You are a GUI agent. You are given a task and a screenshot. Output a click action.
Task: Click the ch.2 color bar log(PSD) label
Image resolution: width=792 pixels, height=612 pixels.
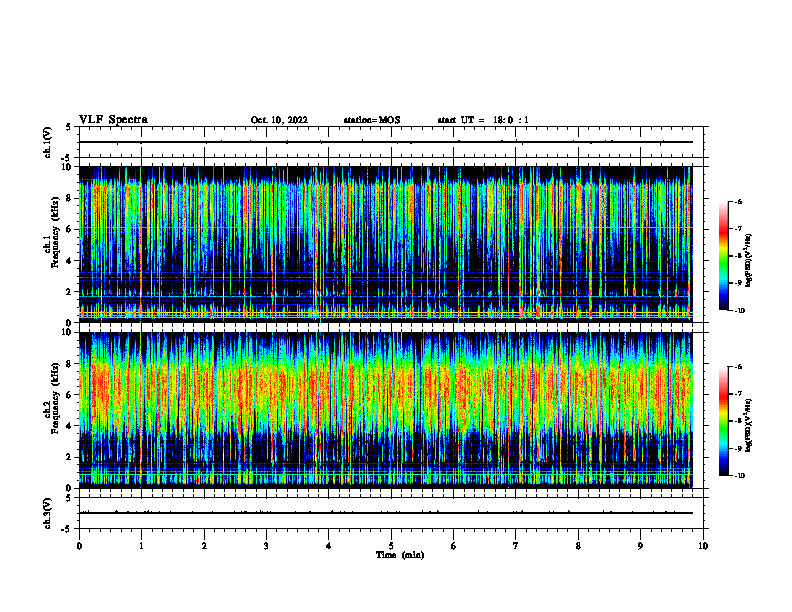point(749,425)
